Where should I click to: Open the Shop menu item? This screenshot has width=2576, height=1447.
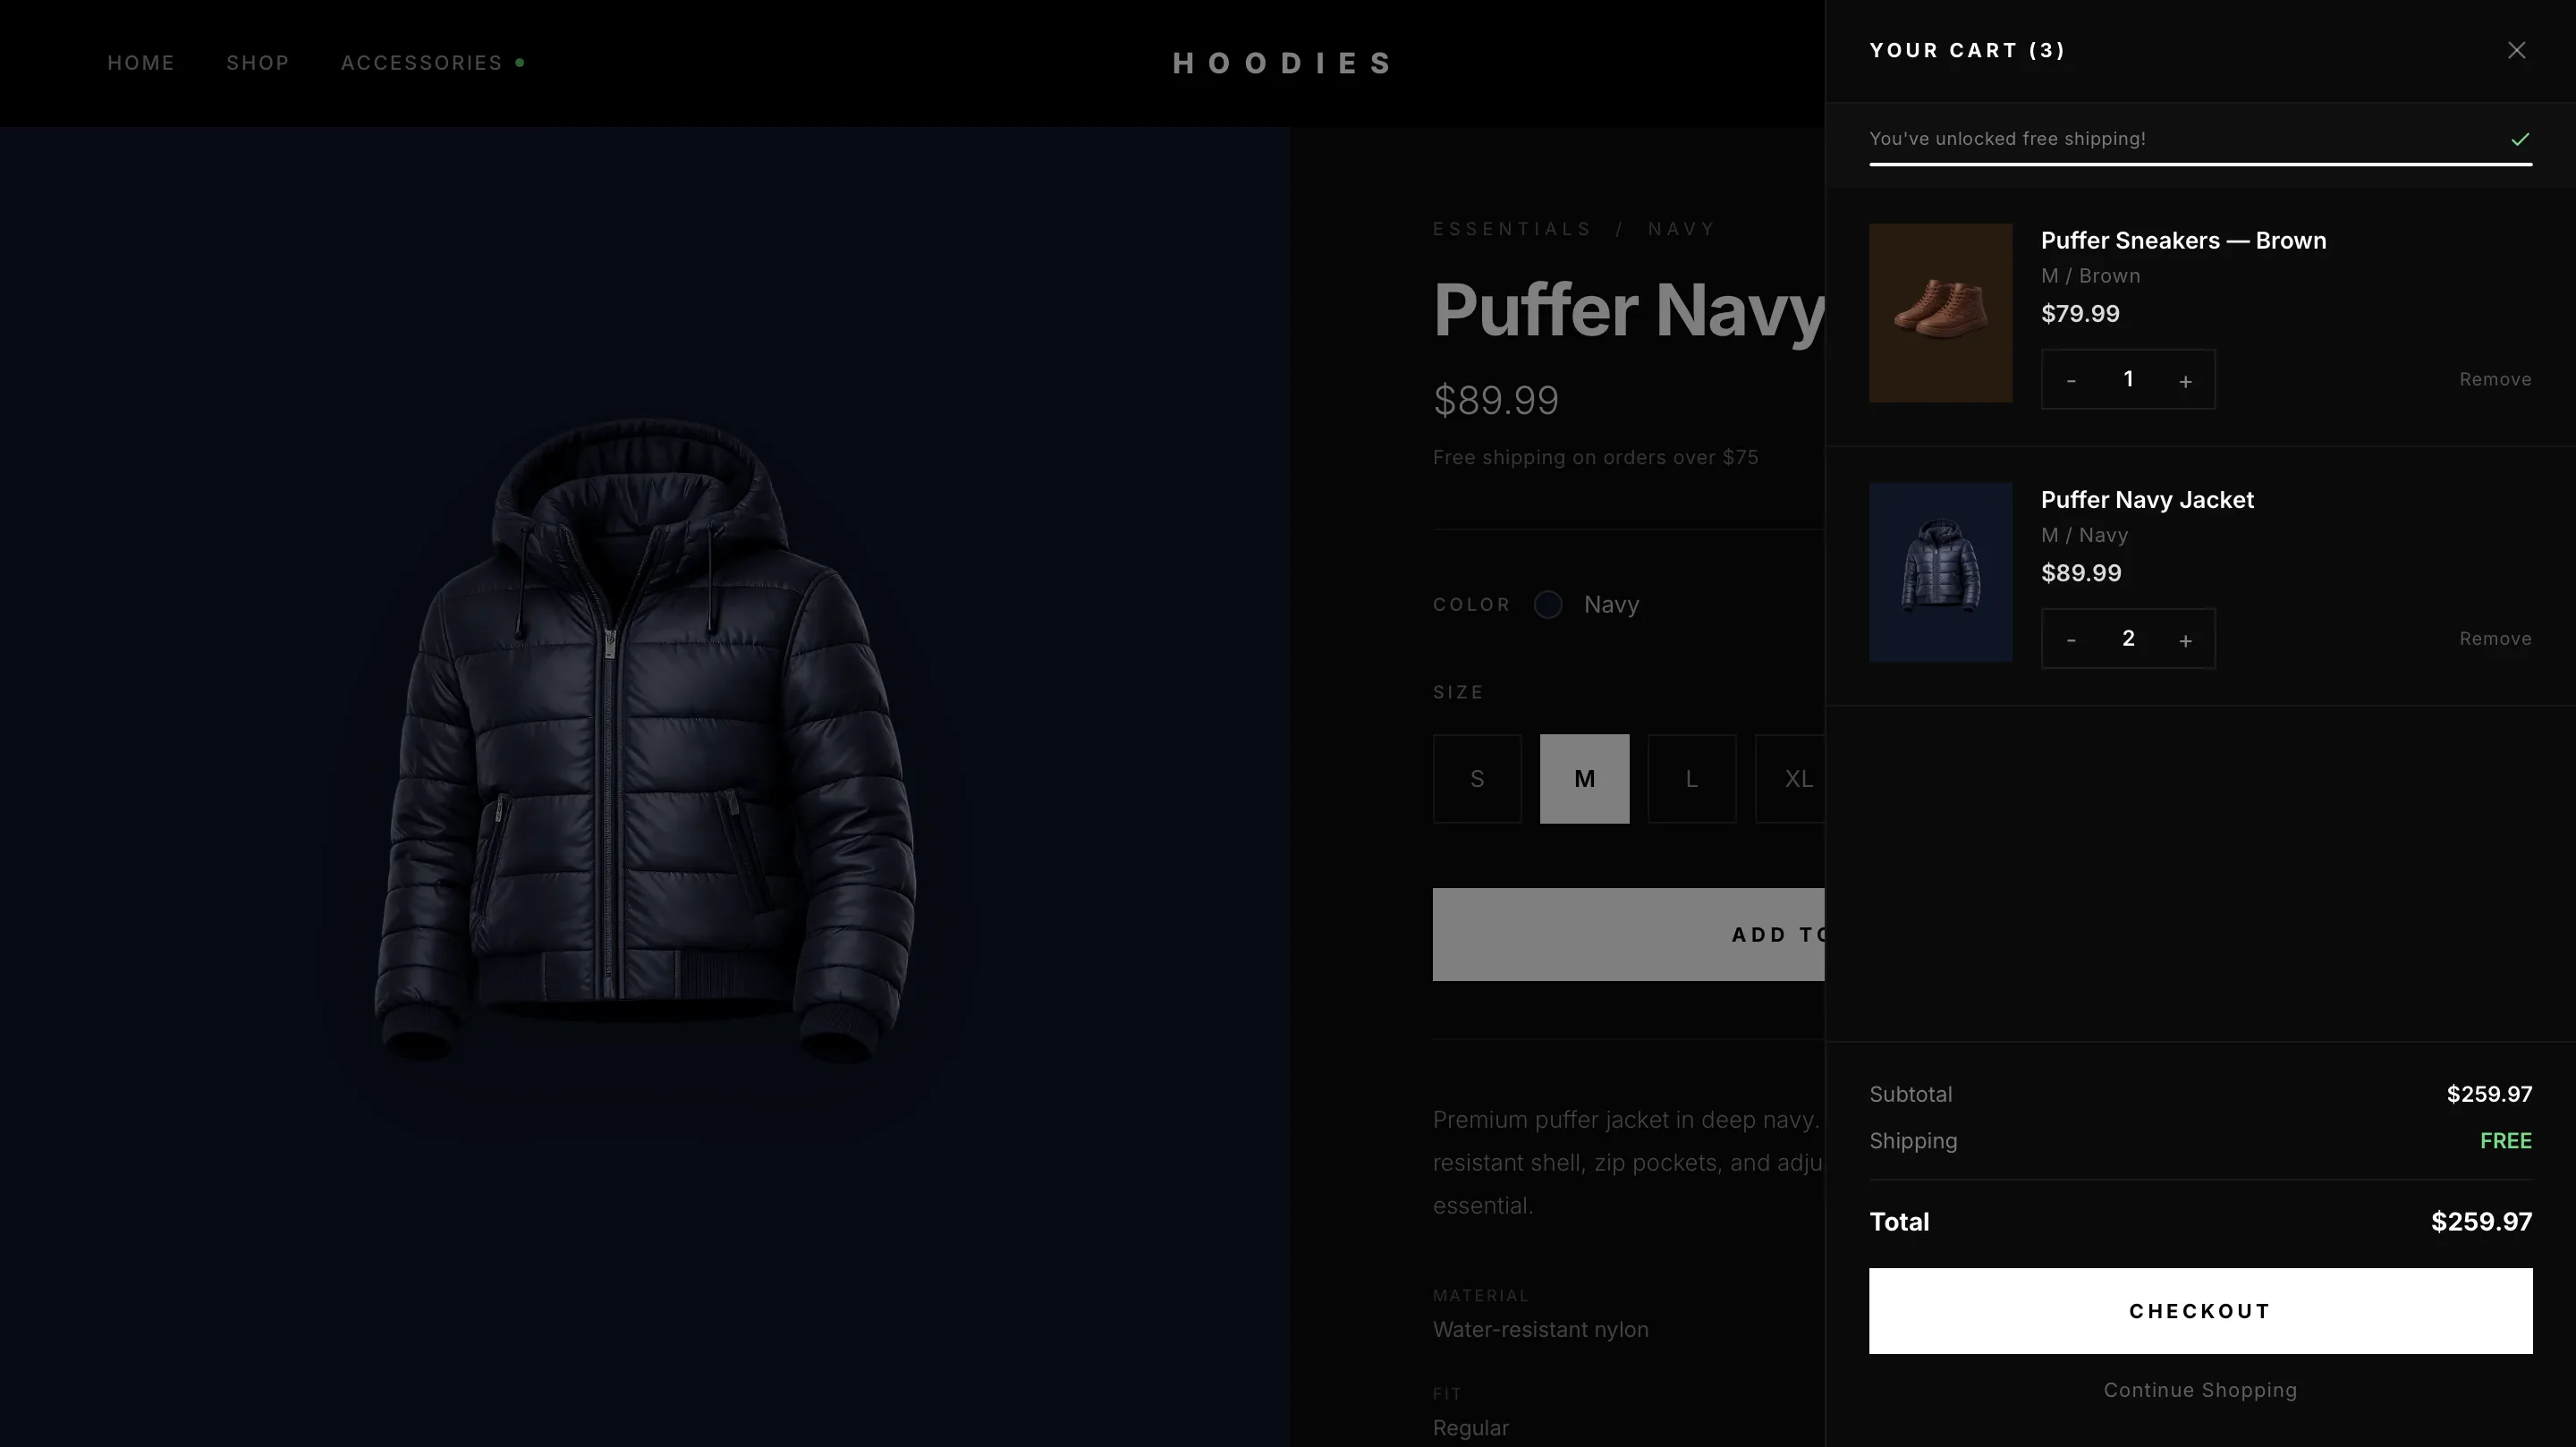(258, 63)
